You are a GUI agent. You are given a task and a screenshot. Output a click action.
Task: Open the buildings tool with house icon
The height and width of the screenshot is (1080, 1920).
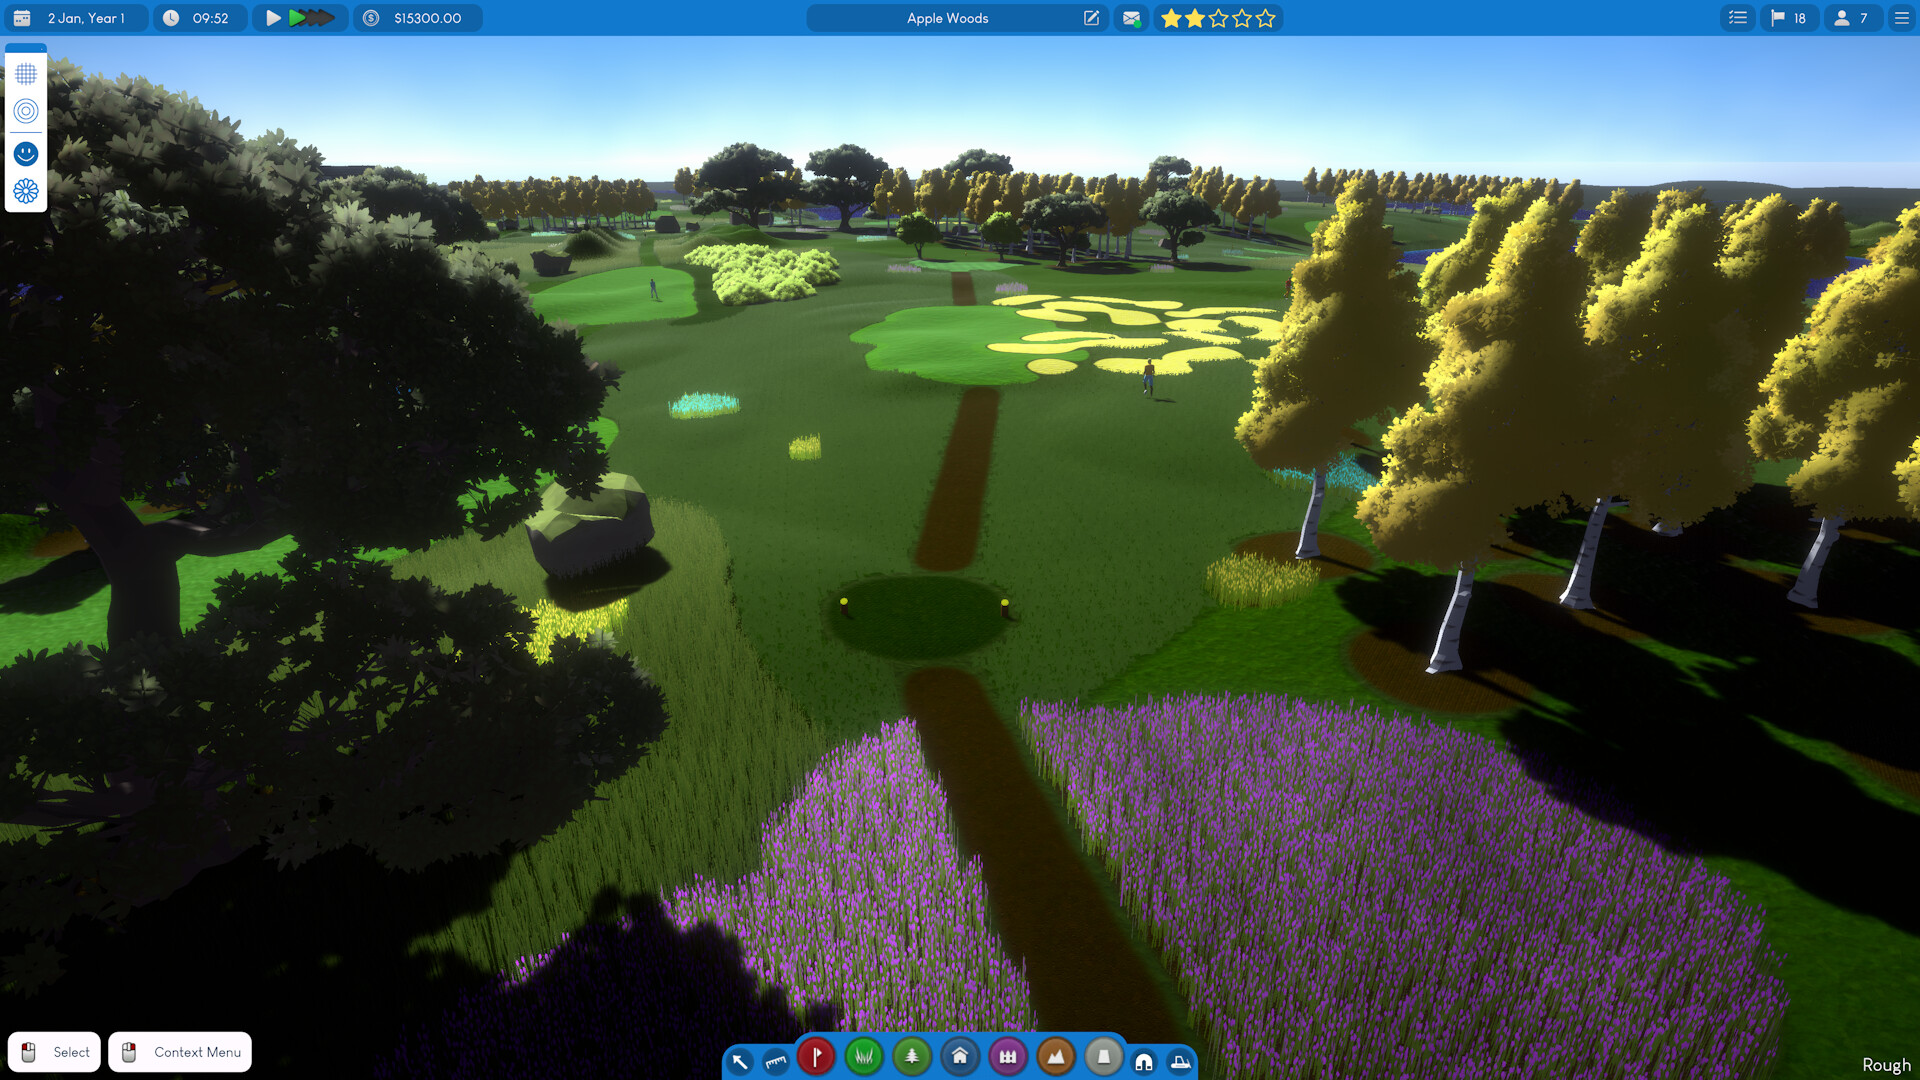(x=960, y=1057)
